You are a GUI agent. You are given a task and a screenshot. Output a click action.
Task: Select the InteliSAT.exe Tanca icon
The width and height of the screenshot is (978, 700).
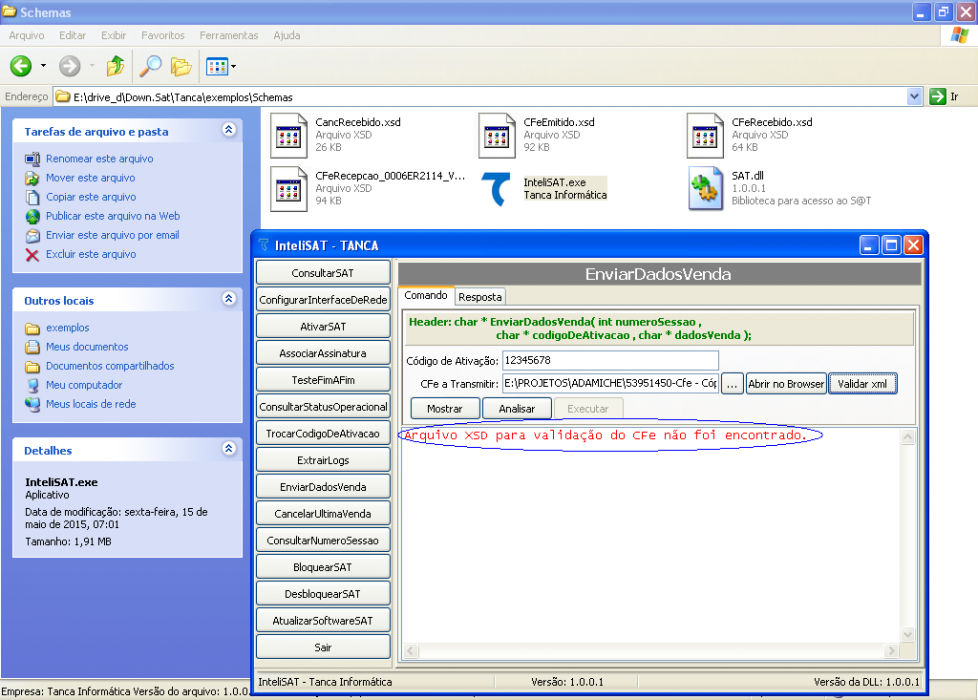[496, 189]
